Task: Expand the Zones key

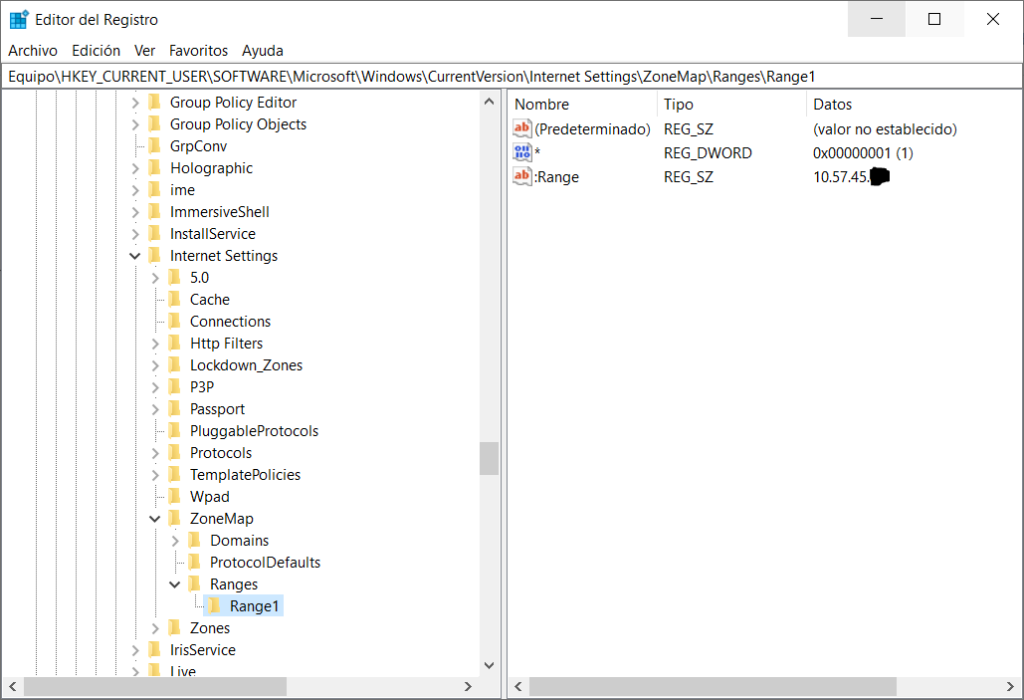Action: click(x=155, y=628)
